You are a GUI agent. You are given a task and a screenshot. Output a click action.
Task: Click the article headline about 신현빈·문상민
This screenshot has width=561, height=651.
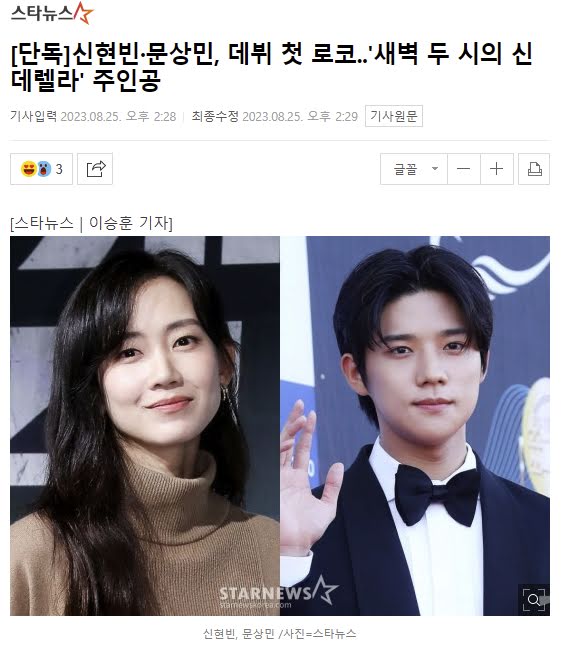point(272,66)
